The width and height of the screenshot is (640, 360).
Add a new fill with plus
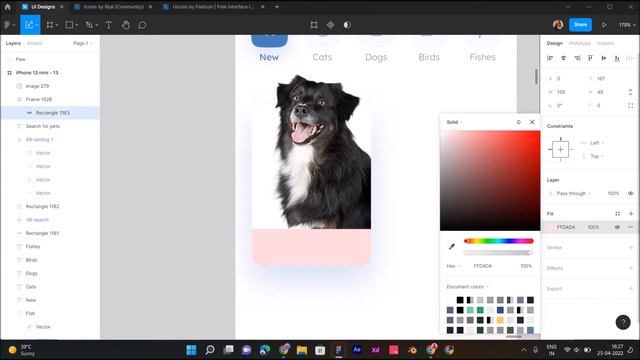coord(631,213)
